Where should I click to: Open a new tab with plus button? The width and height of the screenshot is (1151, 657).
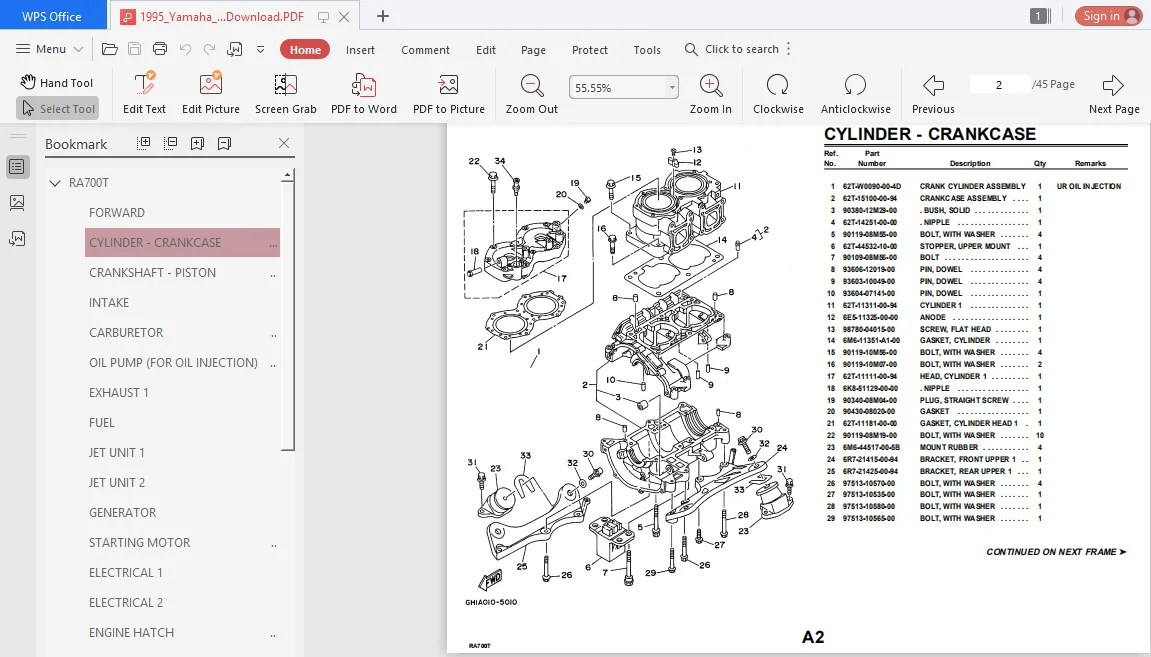(x=382, y=16)
